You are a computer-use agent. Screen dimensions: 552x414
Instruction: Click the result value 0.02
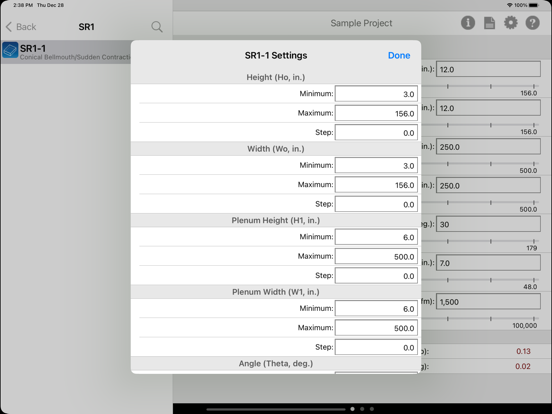[523, 366]
